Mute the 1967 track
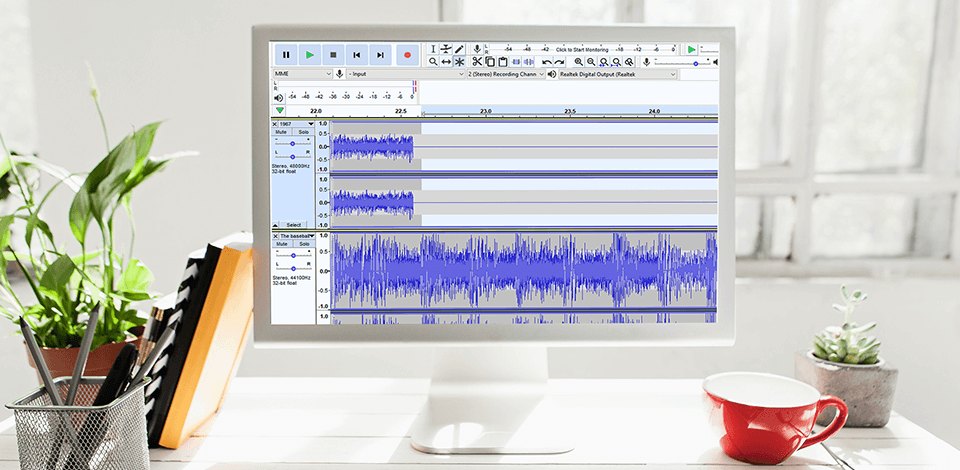The height and width of the screenshot is (470, 960). 282,132
